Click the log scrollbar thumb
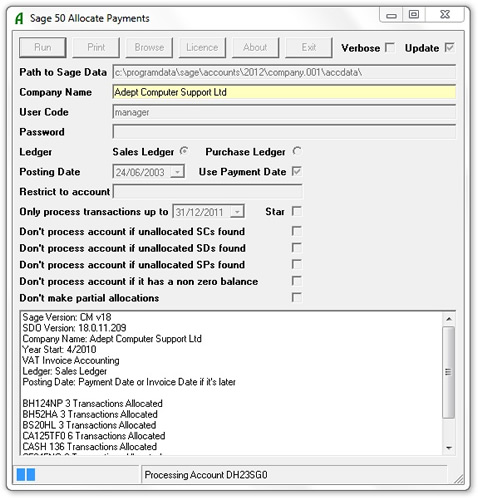Screen dimensions: 478x500 [x=449, y=372]
